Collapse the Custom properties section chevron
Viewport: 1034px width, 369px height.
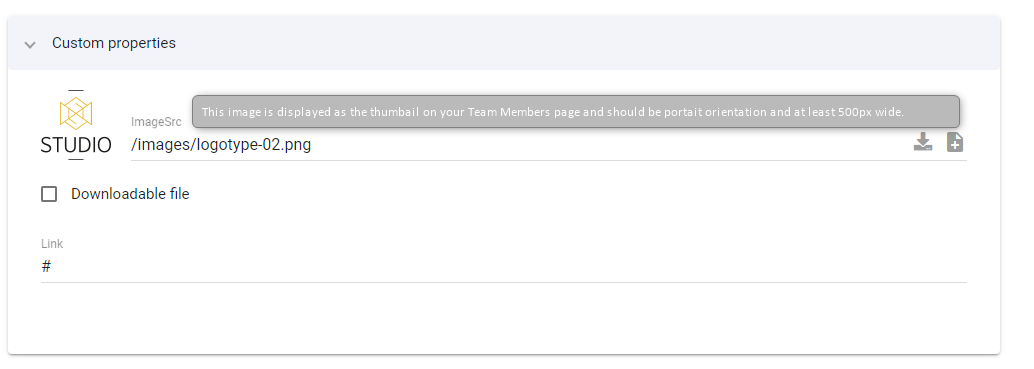click(x=30, y=44)
